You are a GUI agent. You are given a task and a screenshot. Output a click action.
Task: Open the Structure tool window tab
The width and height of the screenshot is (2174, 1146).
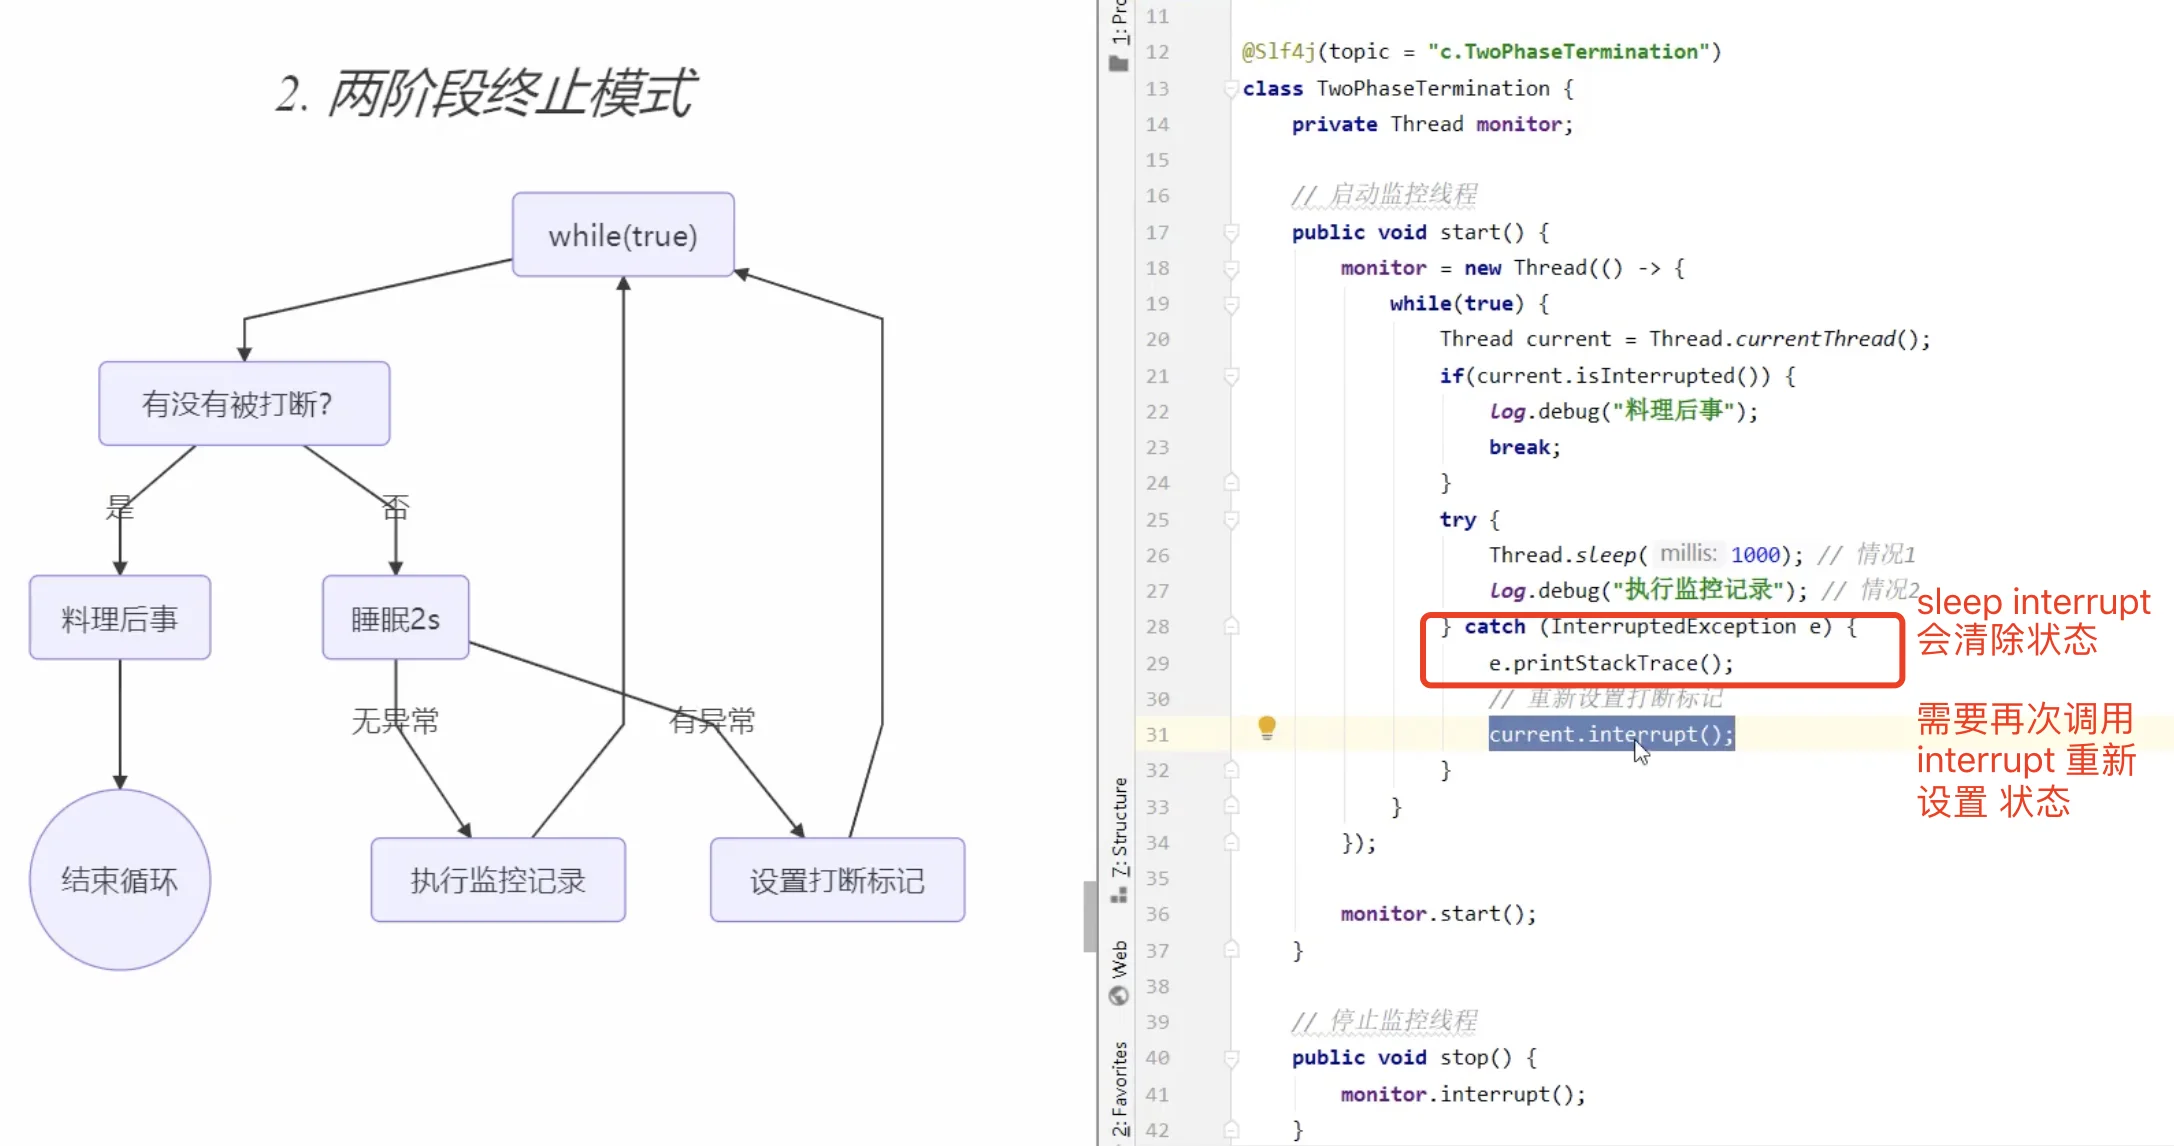(x=1119, y=827)
